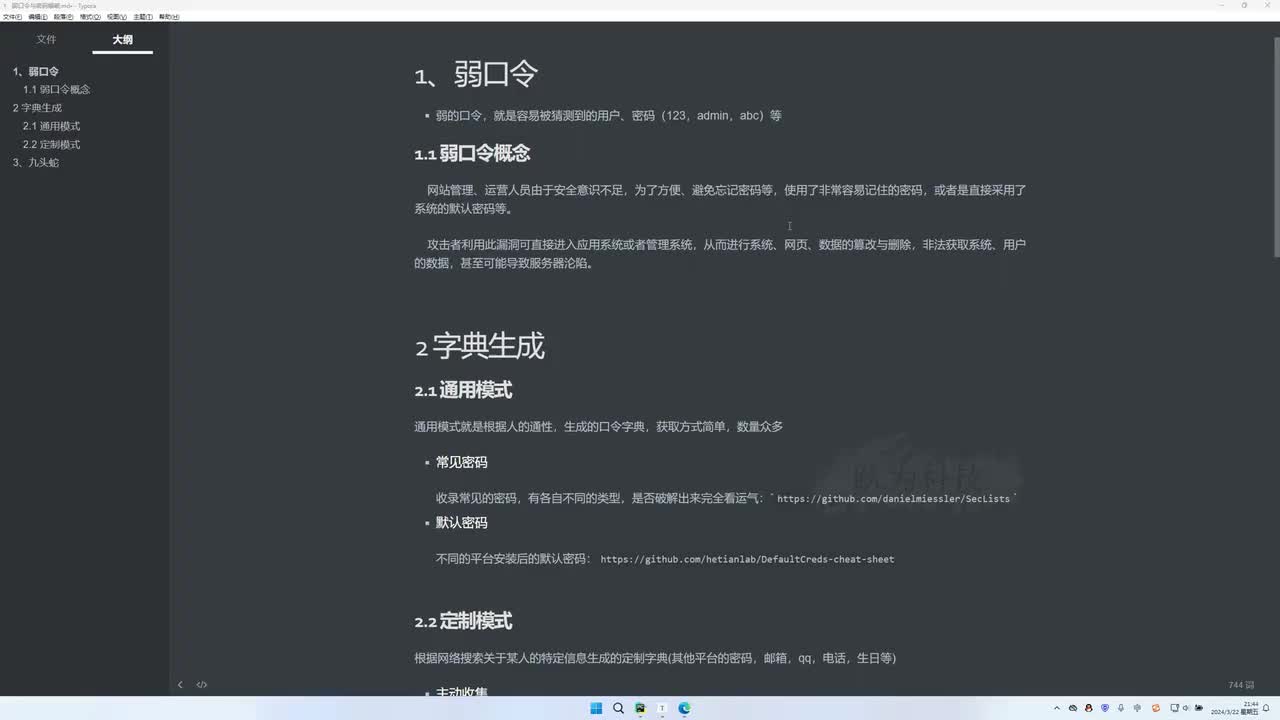This screenshot has height=720, width=1280.
Task: Open the PyCharm taskbar icon
Action: tap(640, 708)
